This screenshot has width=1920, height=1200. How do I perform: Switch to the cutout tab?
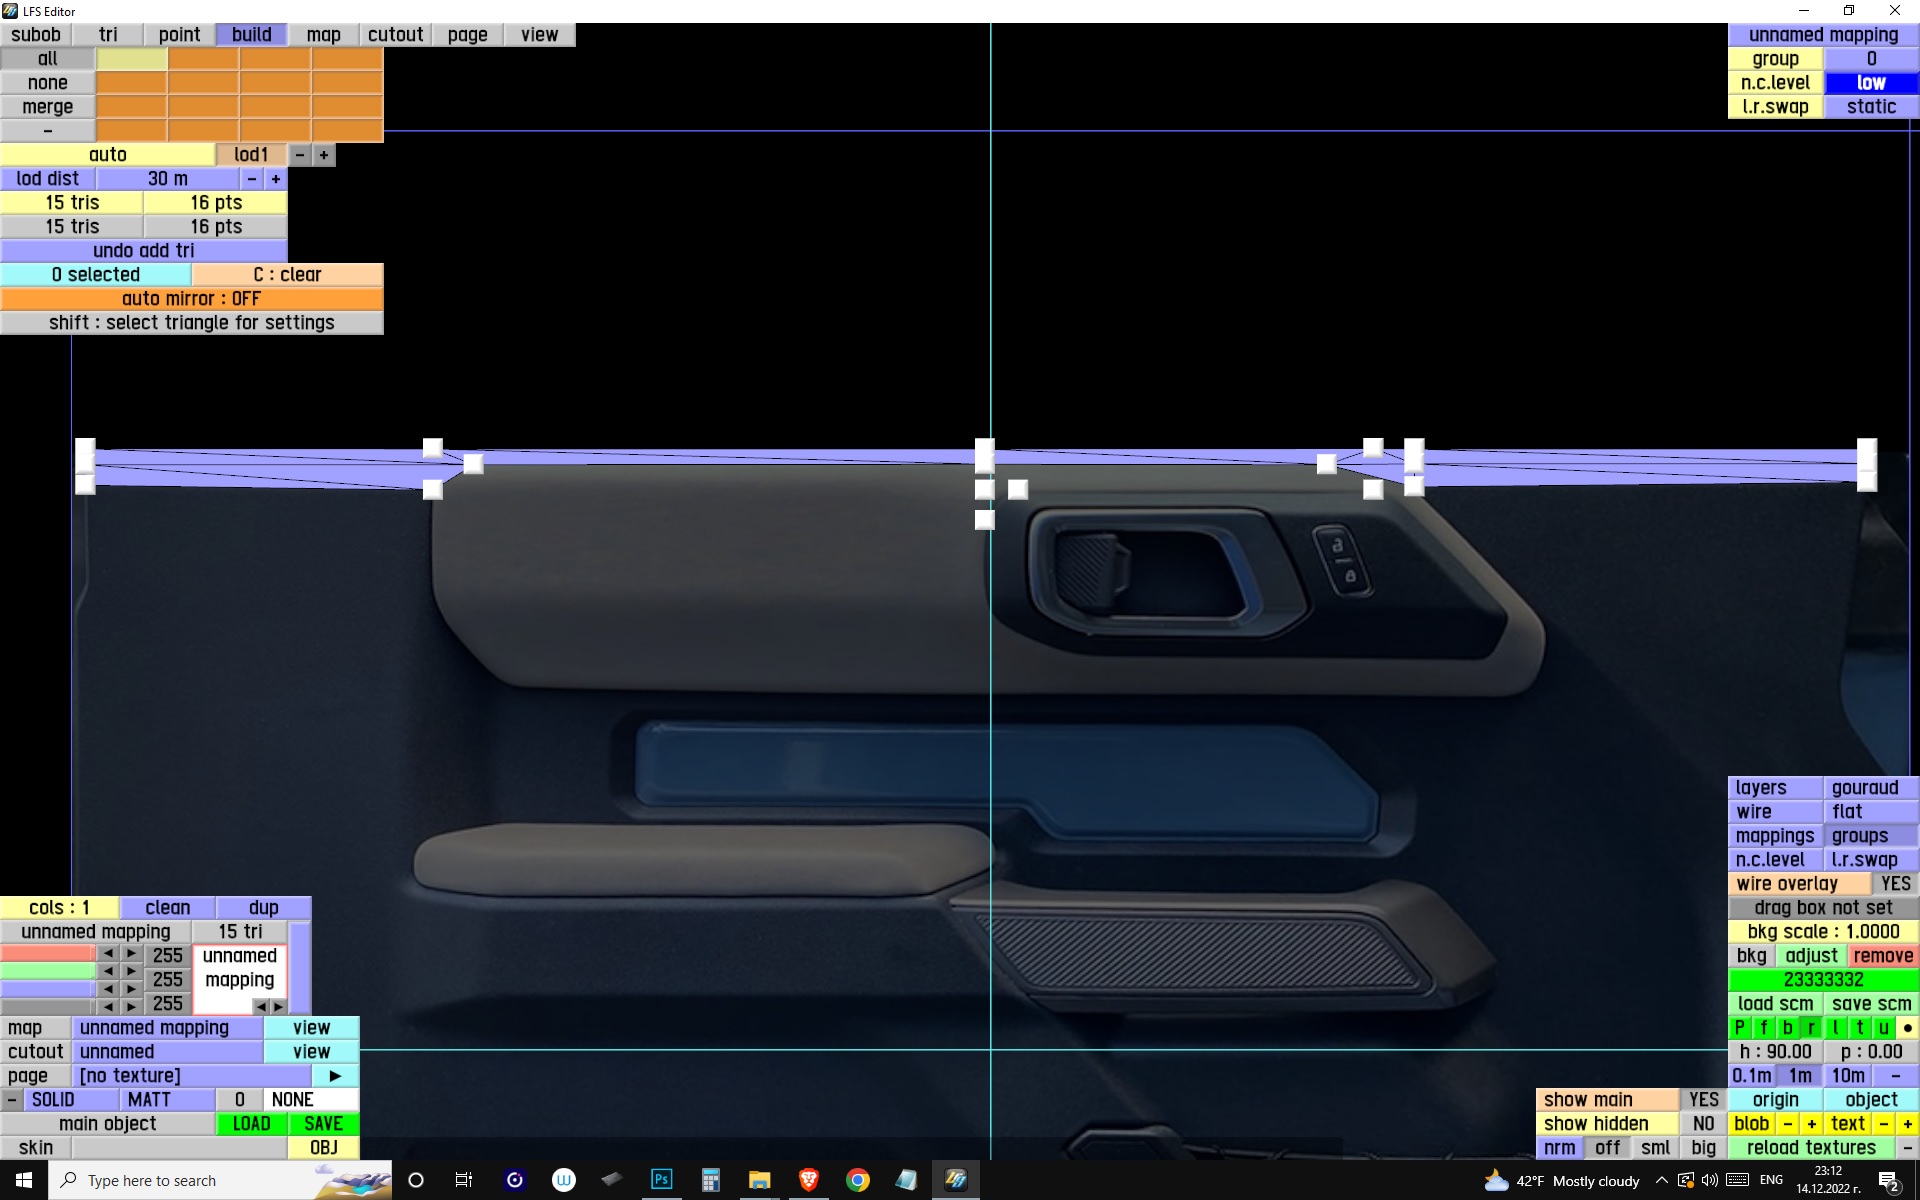coord(395,35)
